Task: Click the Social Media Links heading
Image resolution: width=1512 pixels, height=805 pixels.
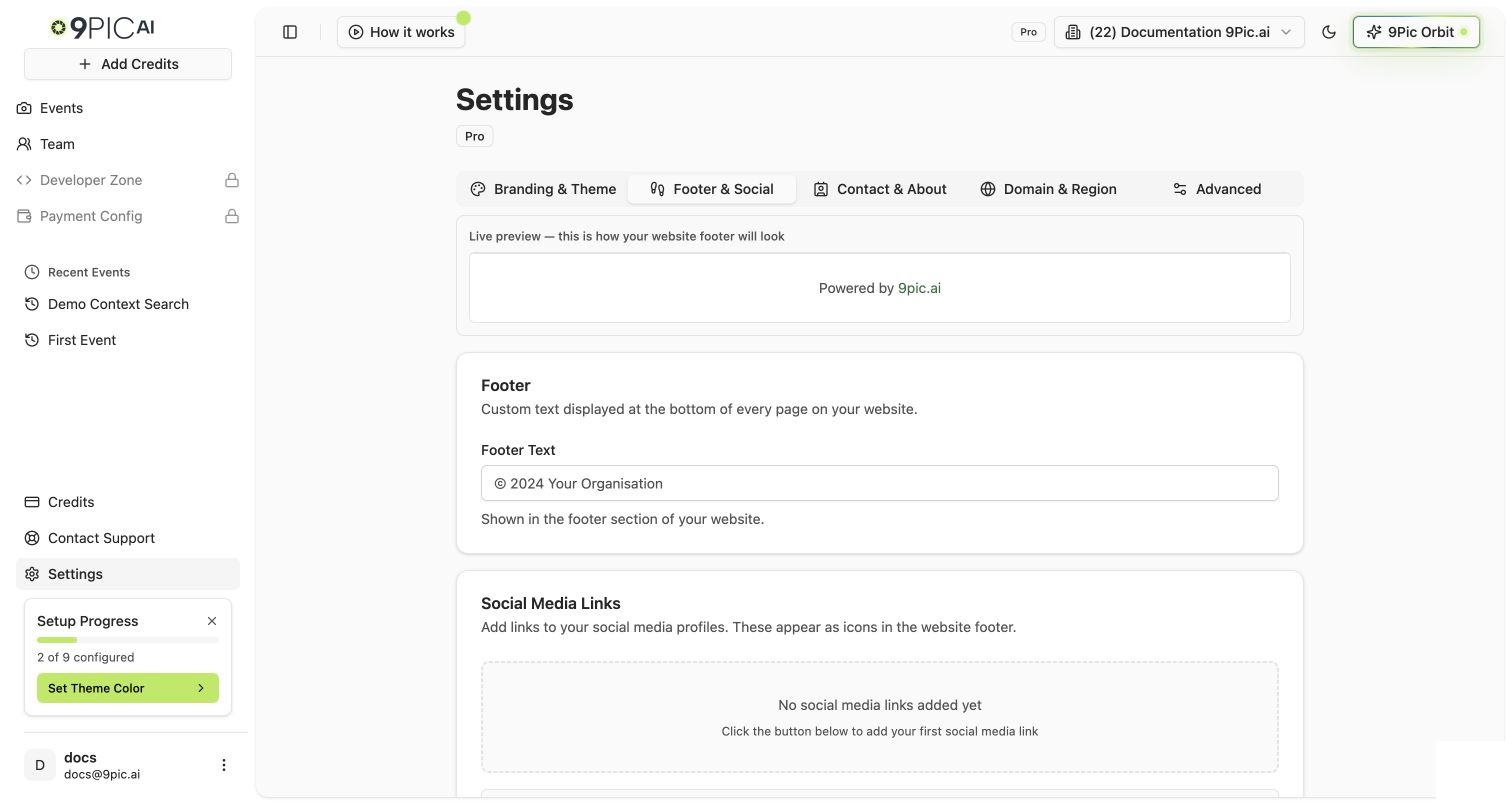Action: point(551,603)
